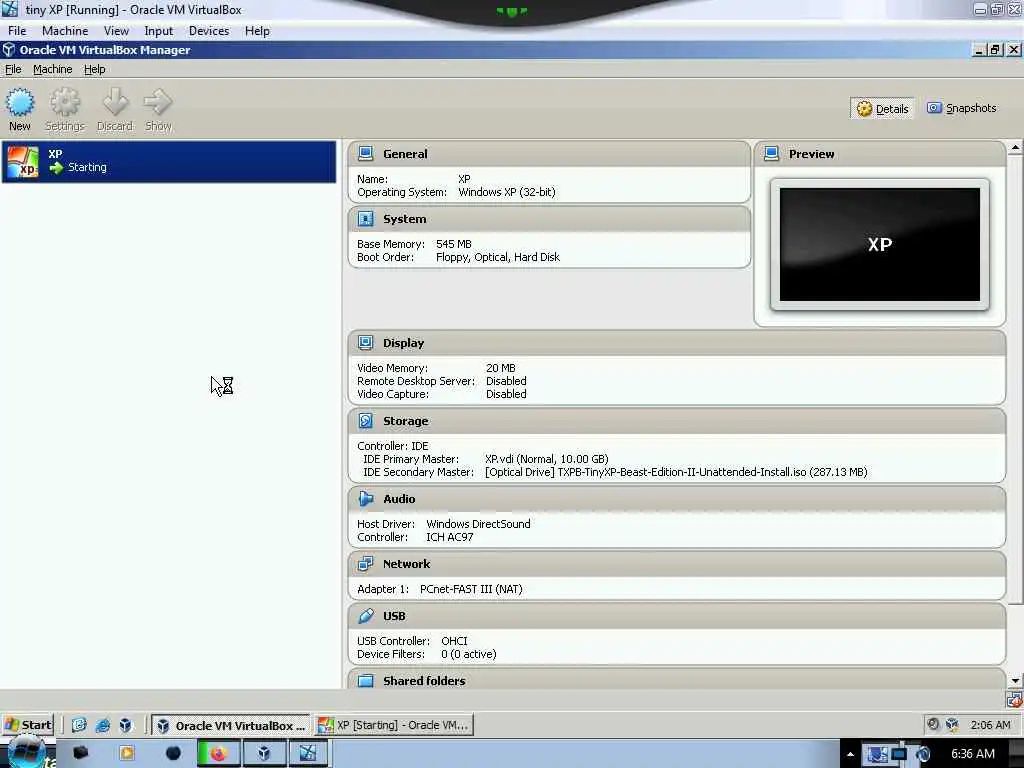Open the Manager's Machine menu
The width and height of the screenshot is (1024, 768).
click(x=53, y=69)
